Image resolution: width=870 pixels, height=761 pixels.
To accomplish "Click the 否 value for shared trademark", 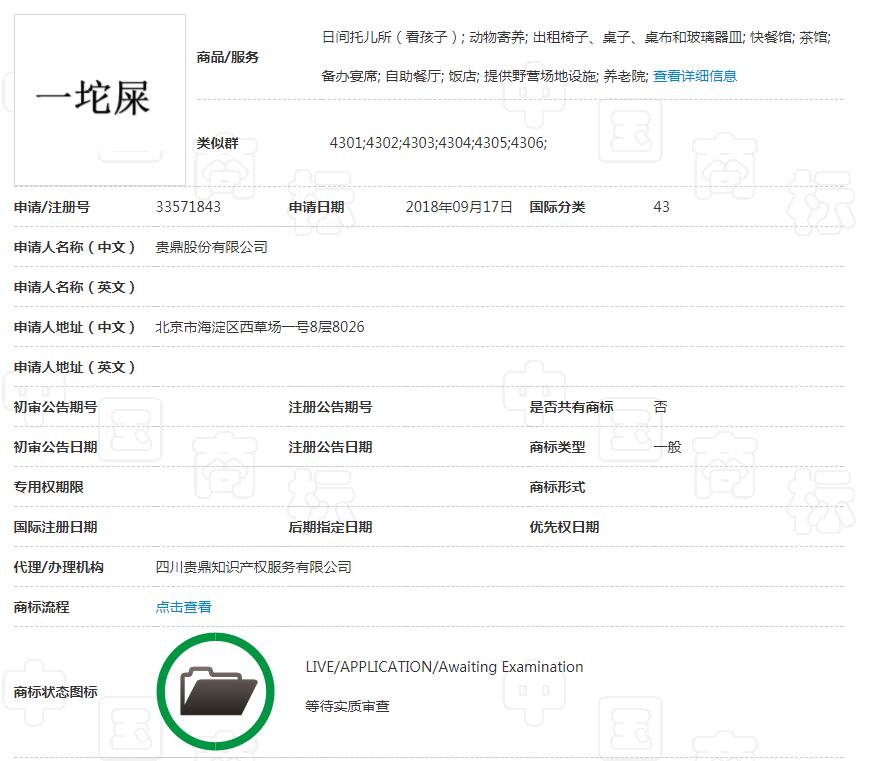I will (x=660, y=407).
